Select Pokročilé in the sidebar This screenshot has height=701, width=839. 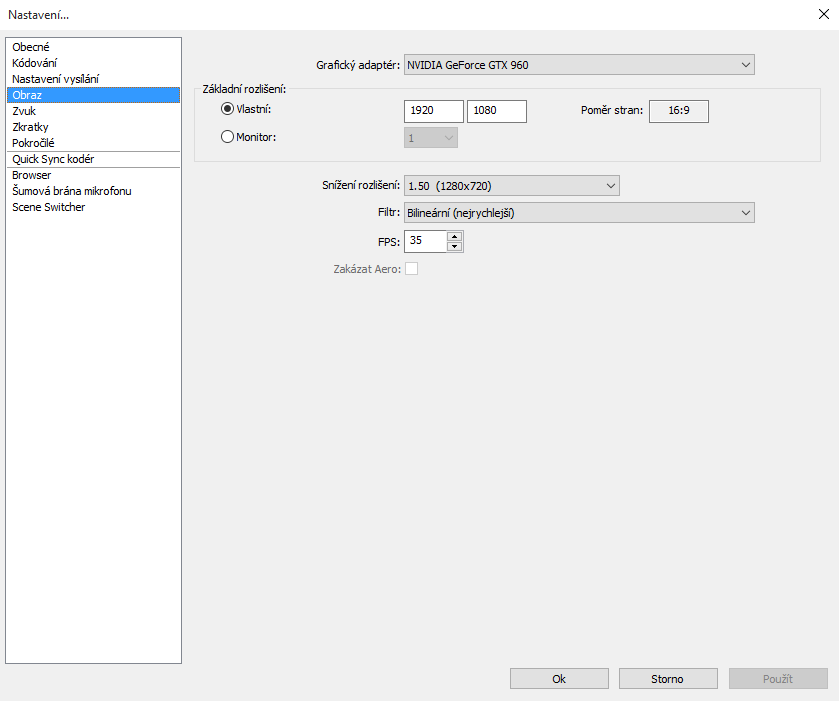click(x=33, y=143)
